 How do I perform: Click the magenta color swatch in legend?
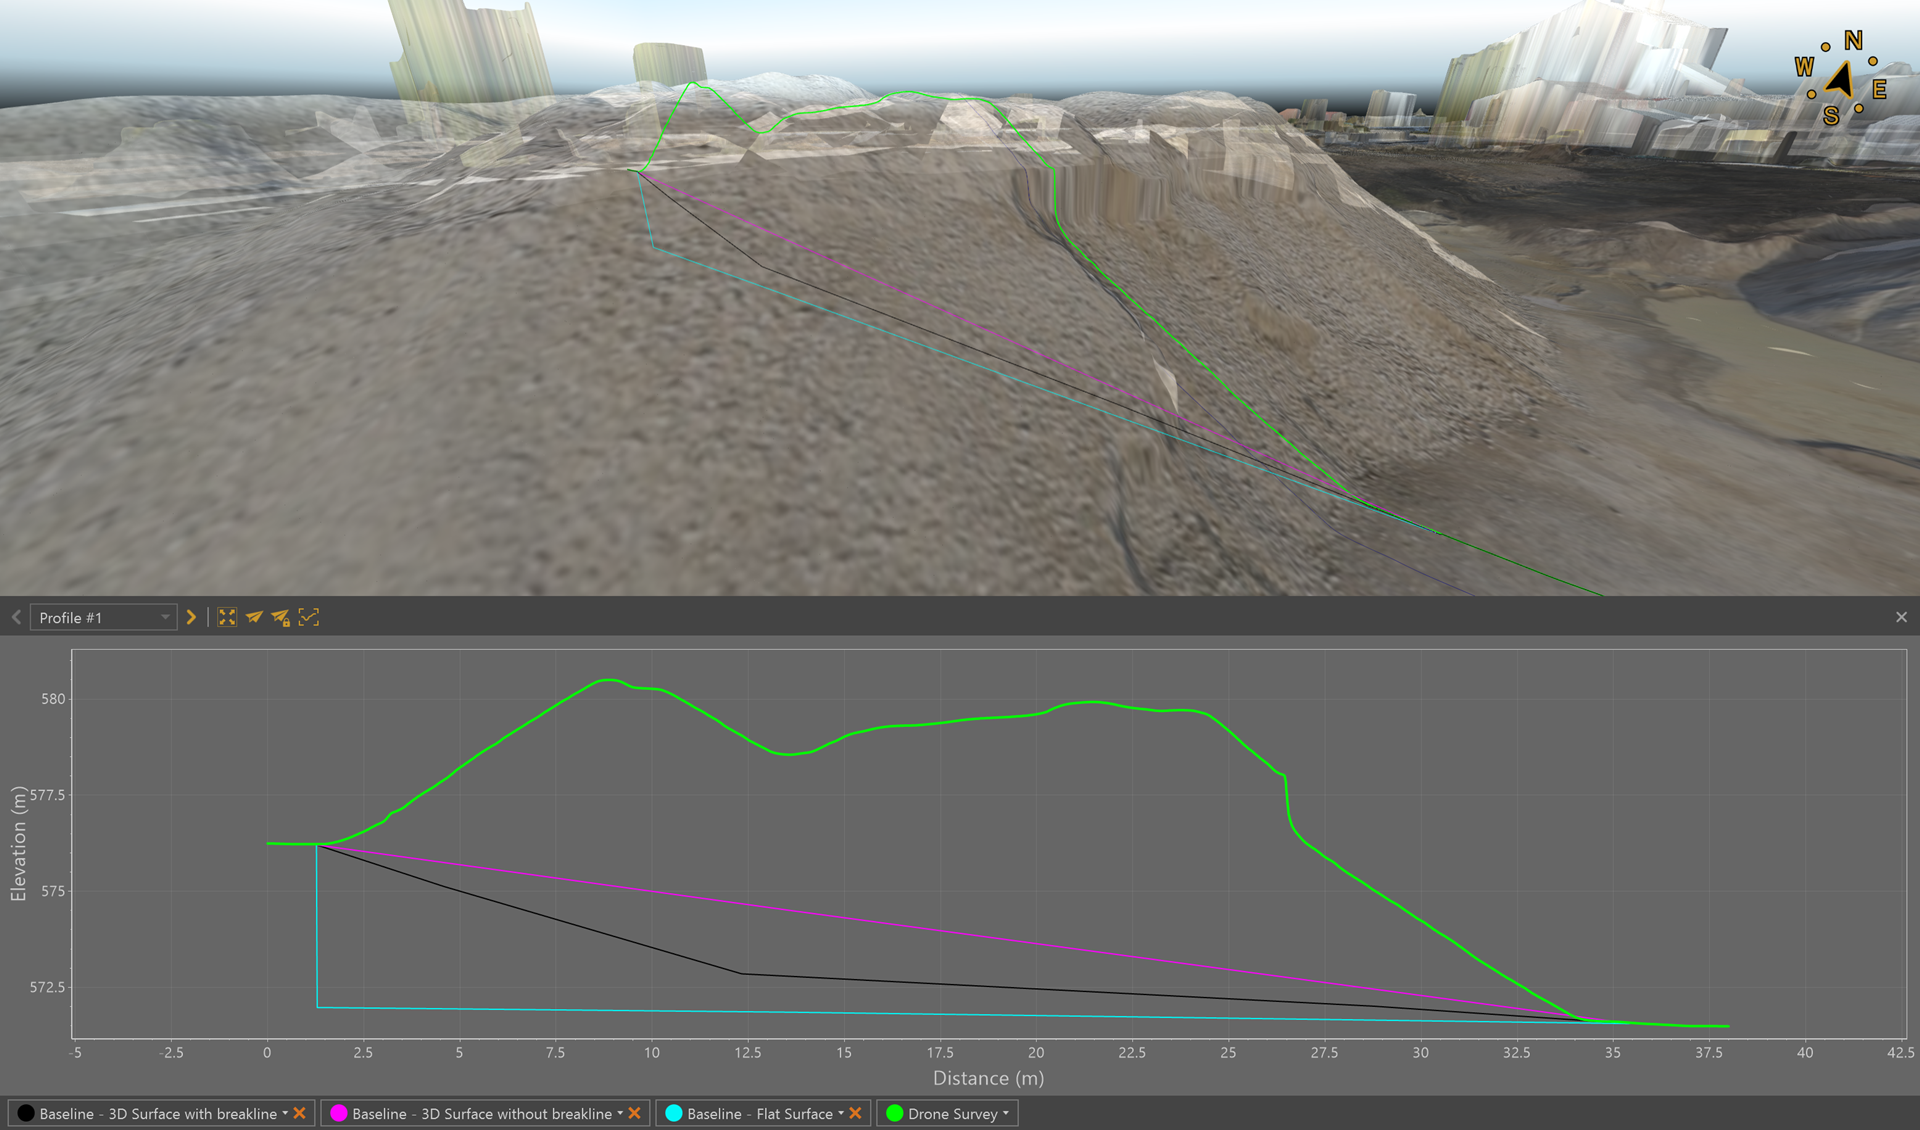pyautogui.click(x=339, y=1113)
